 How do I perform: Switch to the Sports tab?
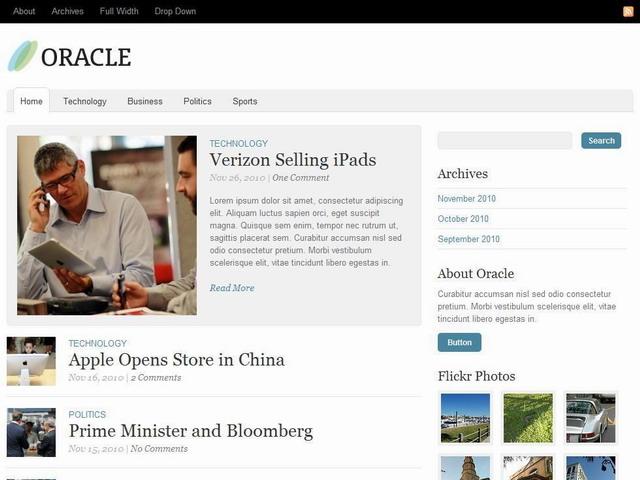[x=245, y=101]
